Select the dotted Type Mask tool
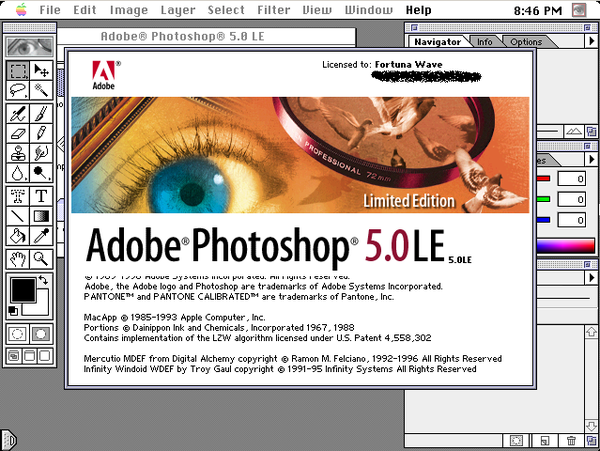600x451 pixels. (18, 196)
